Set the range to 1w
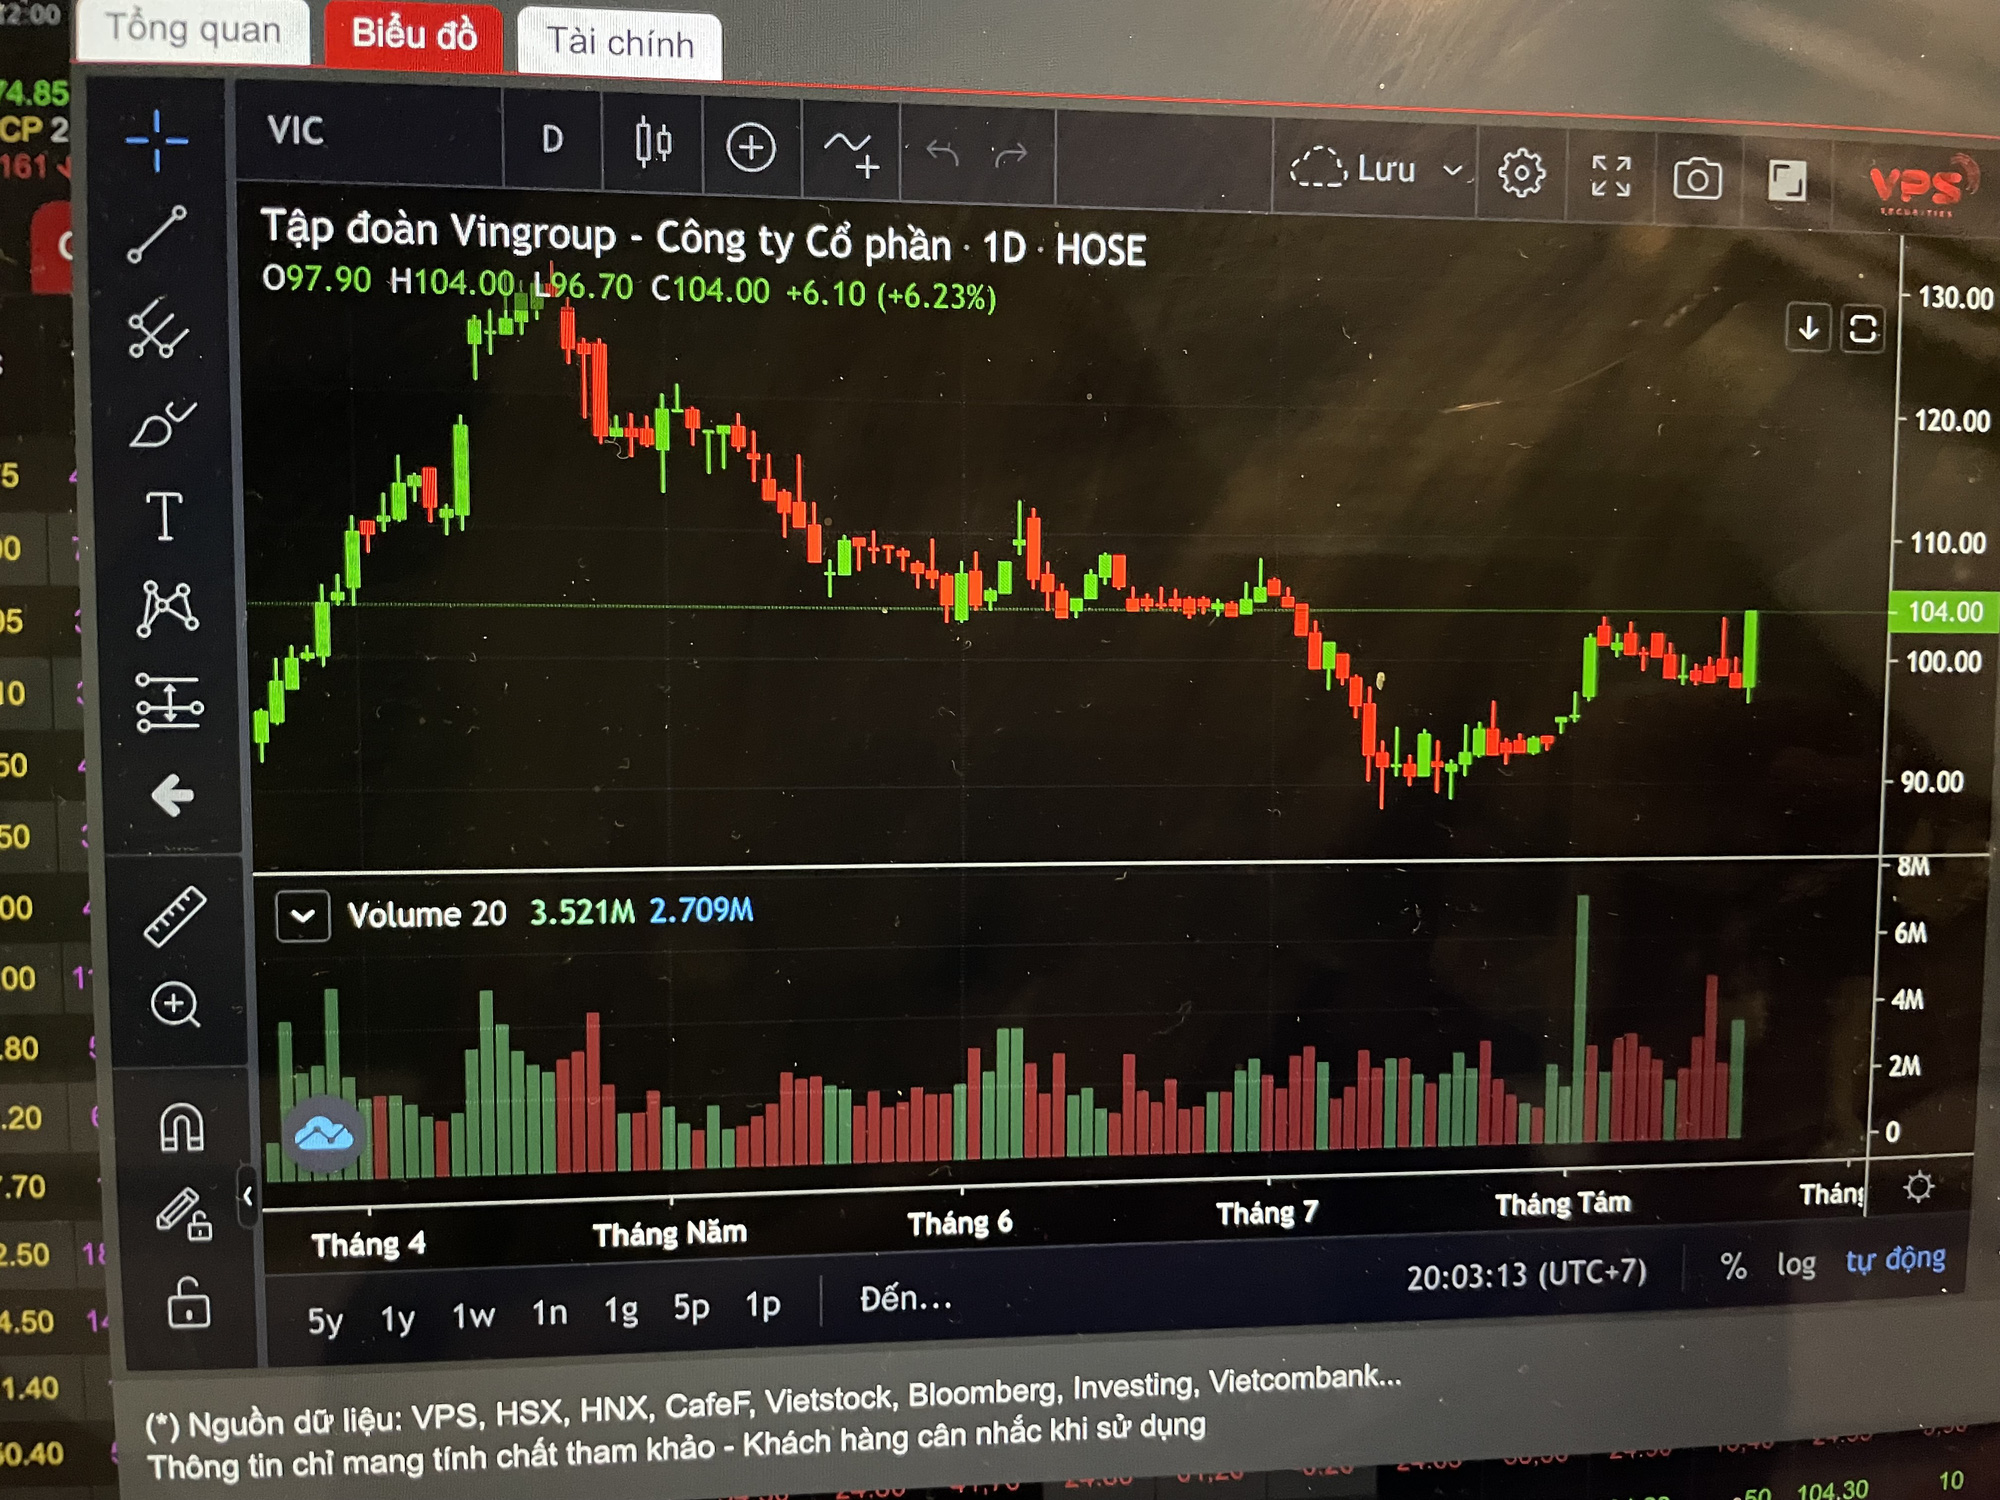The image size is (2000, 1500). (x=473, y=1316)
